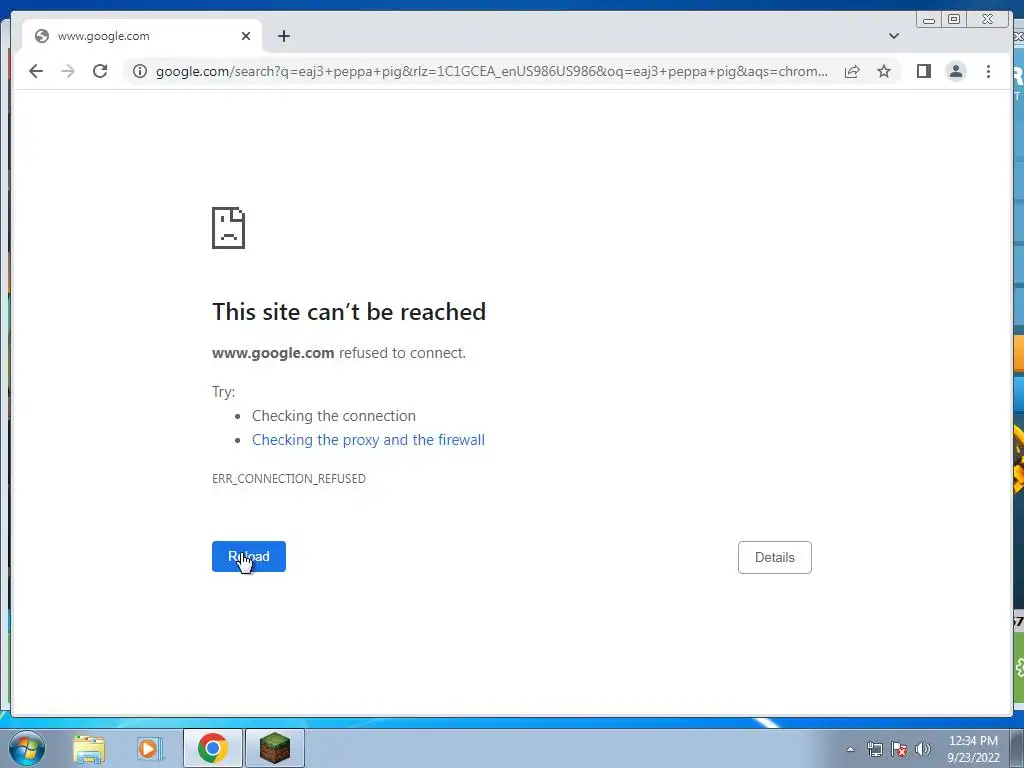The image size is (1024, 768).
Task: Click the 'This site can't be reached' heading
Action: coord(349,312)
